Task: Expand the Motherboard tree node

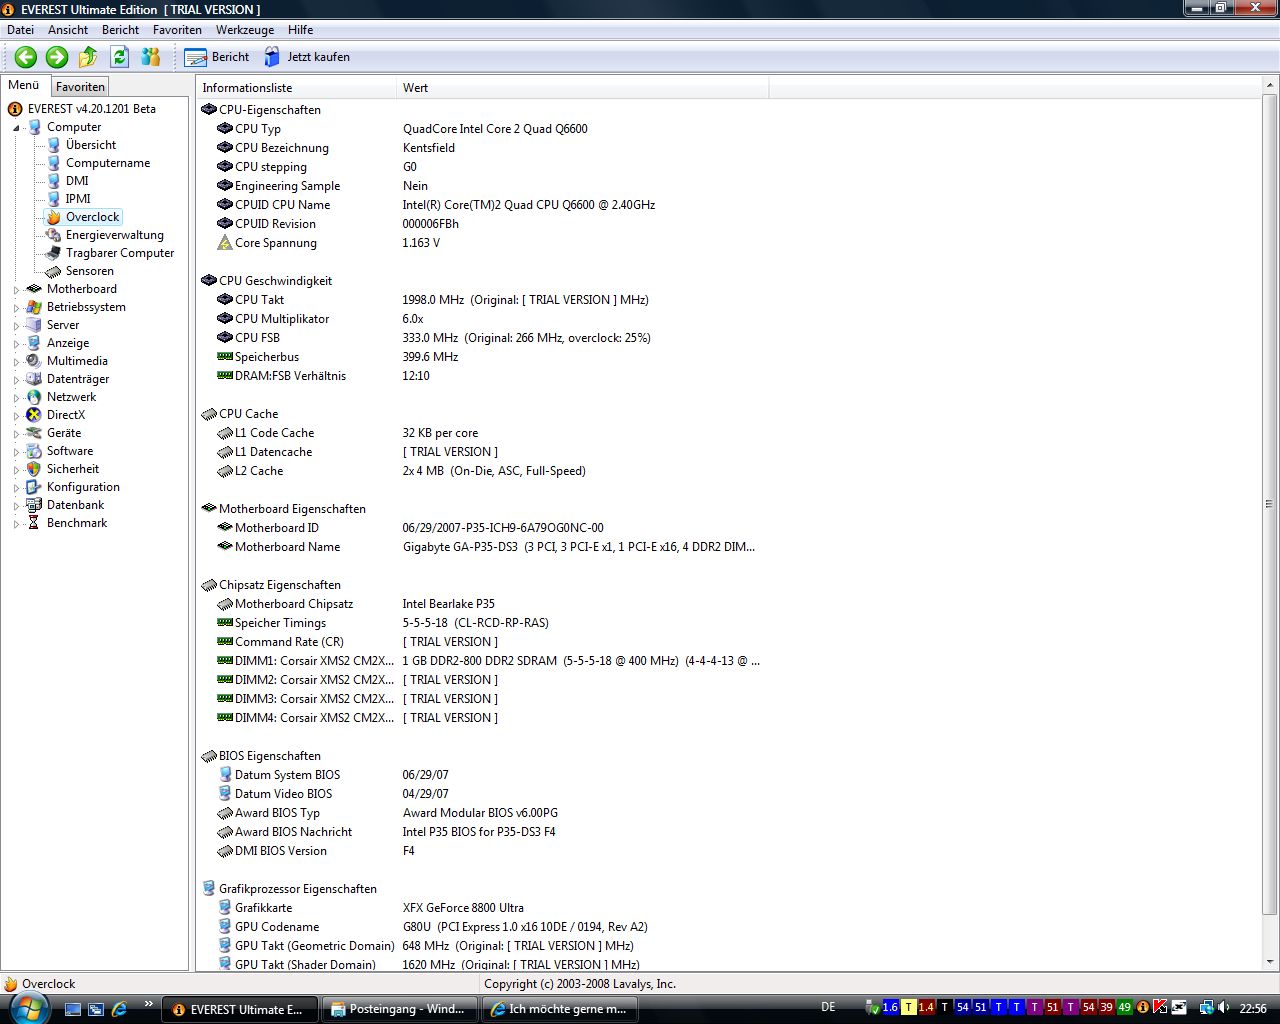Action: pyautogui.click(x=16, y=290)
